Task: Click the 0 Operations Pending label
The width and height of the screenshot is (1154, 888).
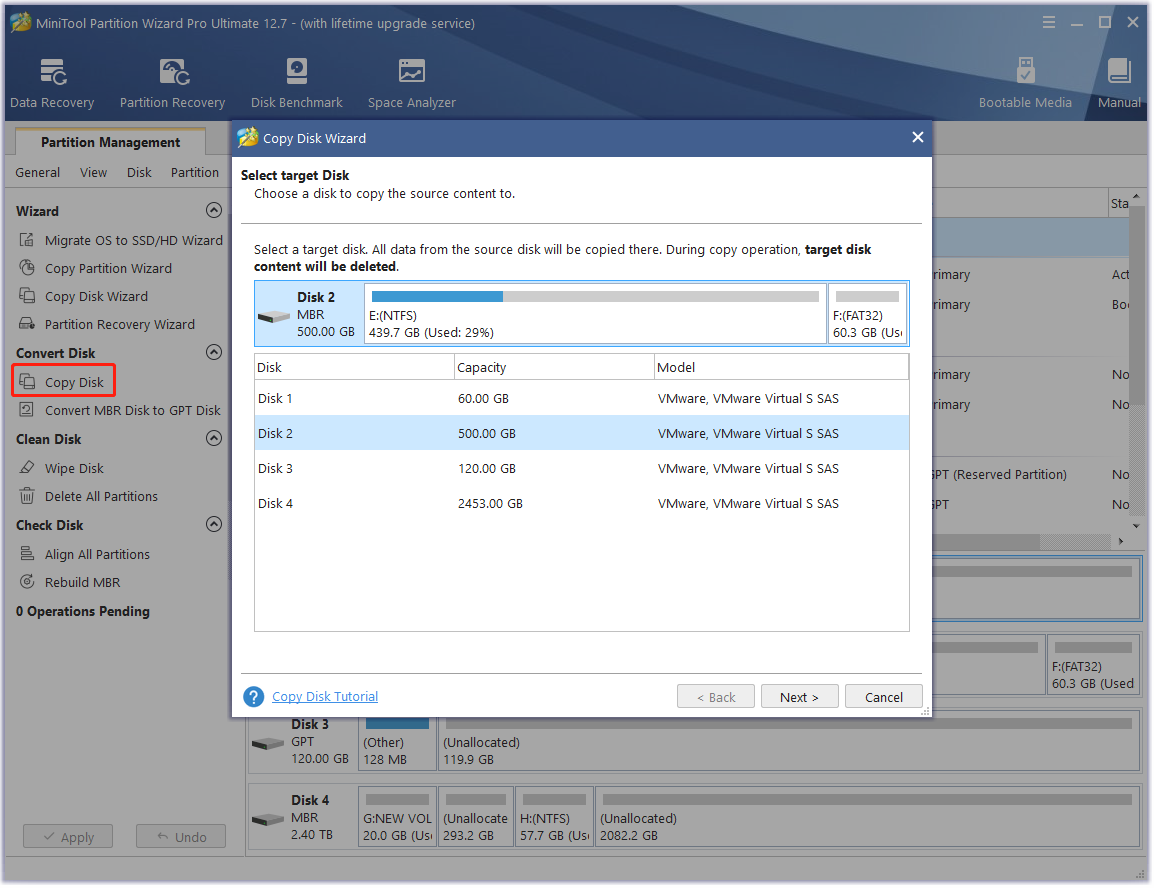Action: coord(82,611)
